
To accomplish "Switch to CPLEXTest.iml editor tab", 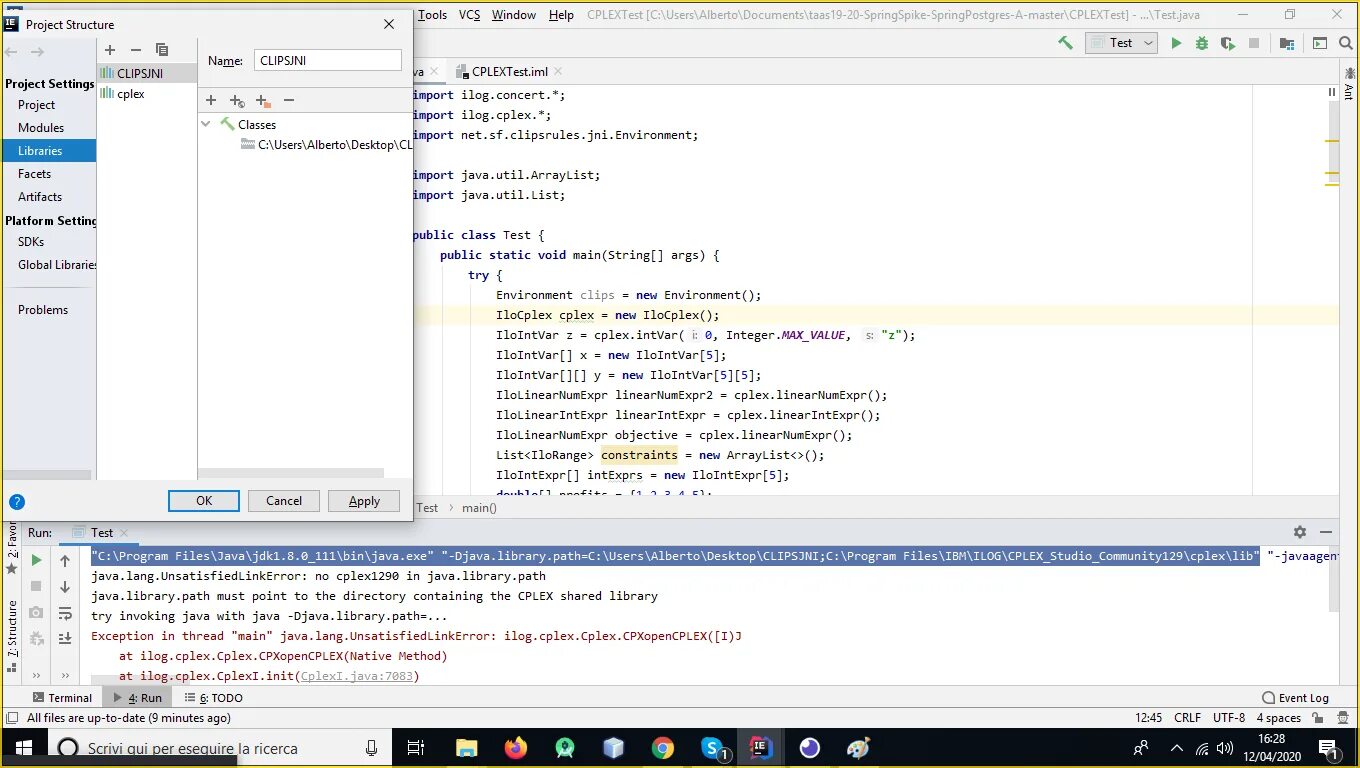I will tap(510, 71).
